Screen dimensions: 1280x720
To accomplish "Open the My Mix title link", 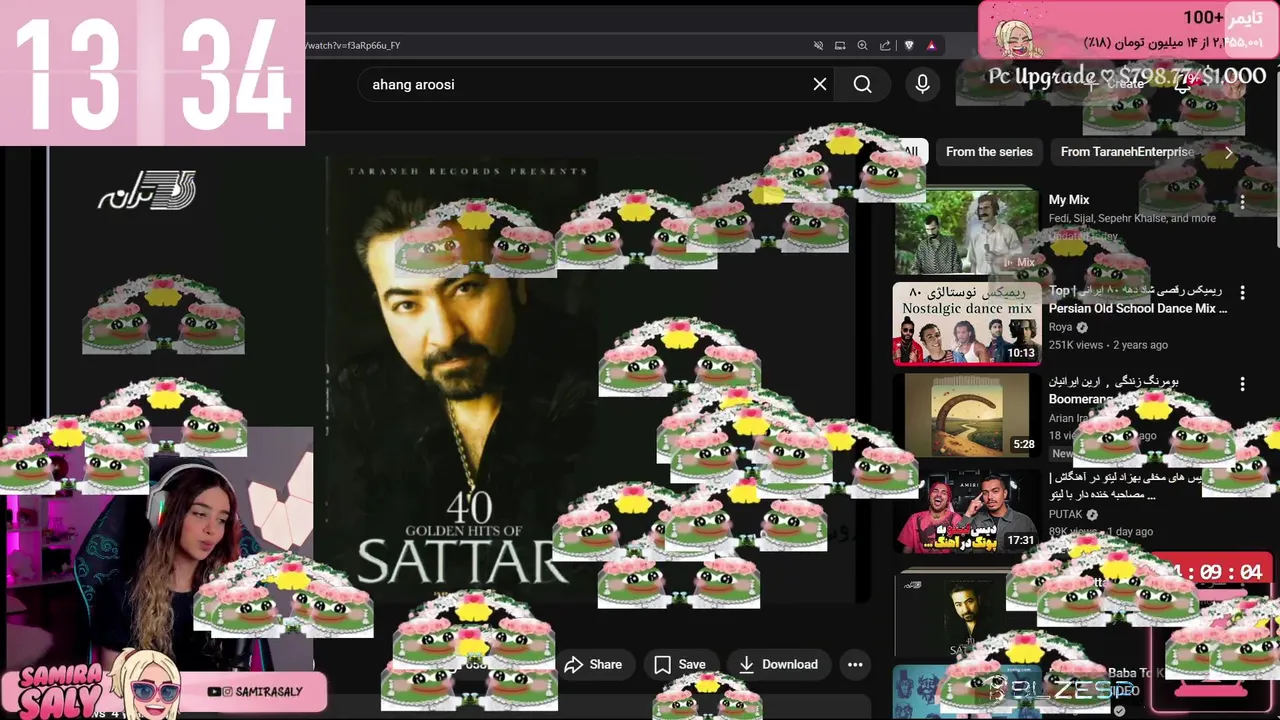I will tap(1069, 200).
